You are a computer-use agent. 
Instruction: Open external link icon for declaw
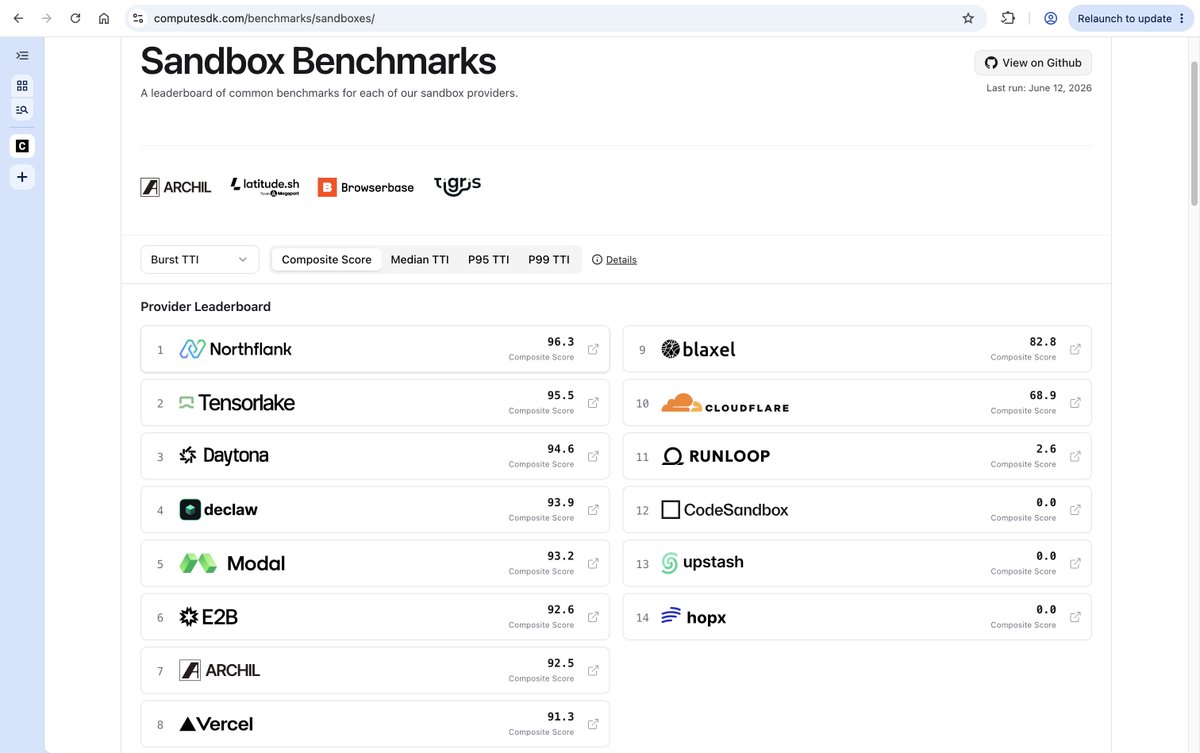point(593,510)
